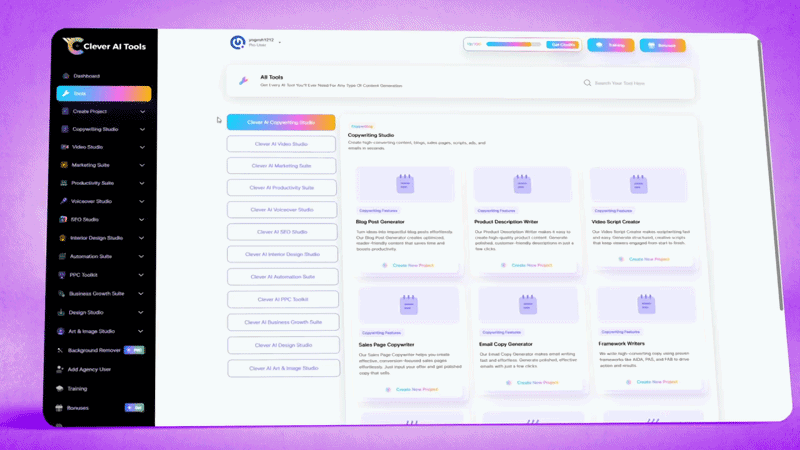Expand the Marketing Suite sidebar chevron
This screenshot has width=800, height=450.
coord(142,165)
